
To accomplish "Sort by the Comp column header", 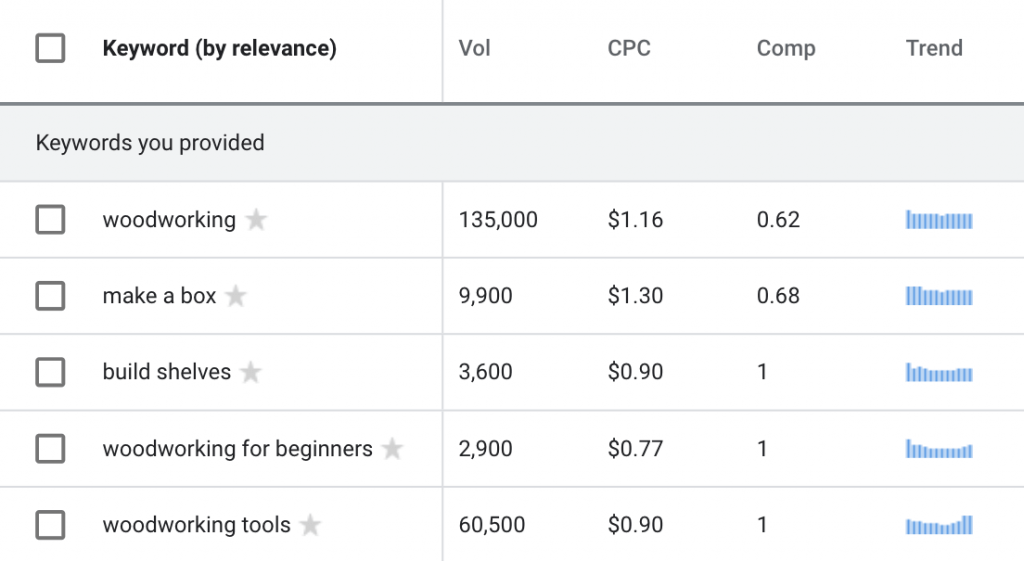I will (786, 48).
